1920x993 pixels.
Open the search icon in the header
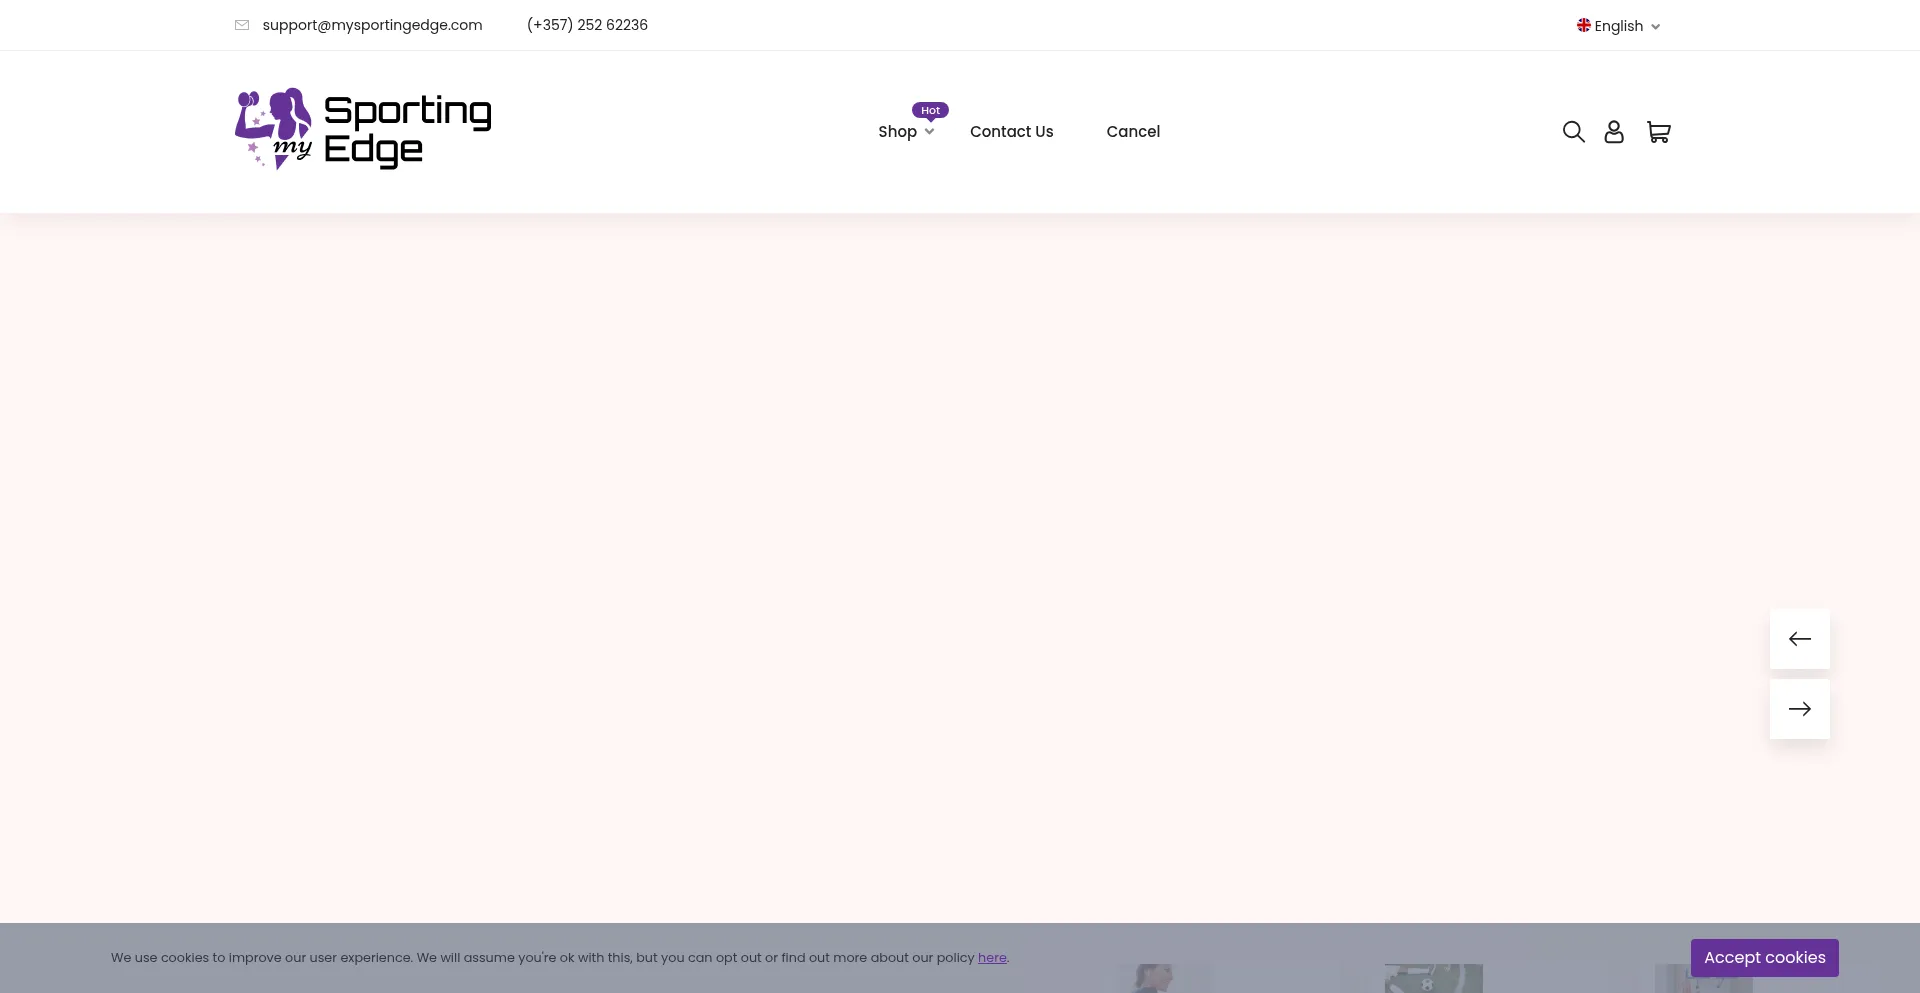1574,131
